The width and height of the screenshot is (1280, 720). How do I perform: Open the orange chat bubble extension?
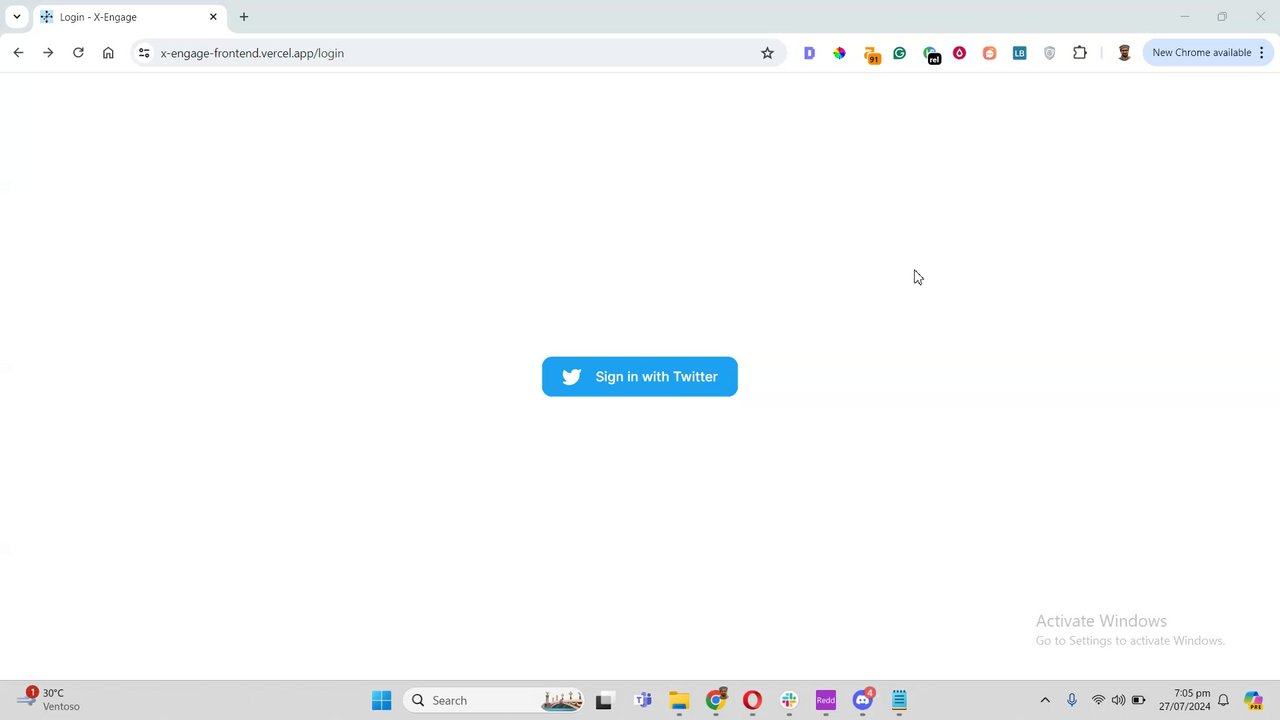click(x=990, y=53)
